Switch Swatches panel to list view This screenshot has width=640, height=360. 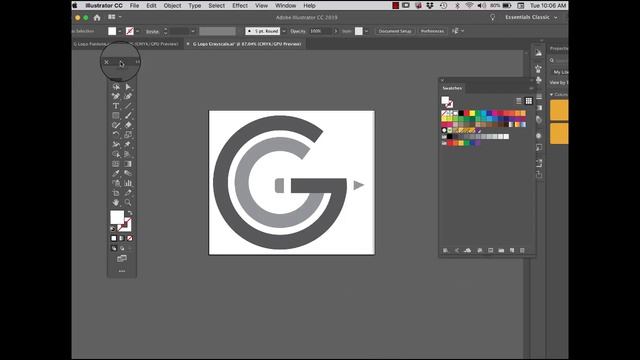coord(519,100)
